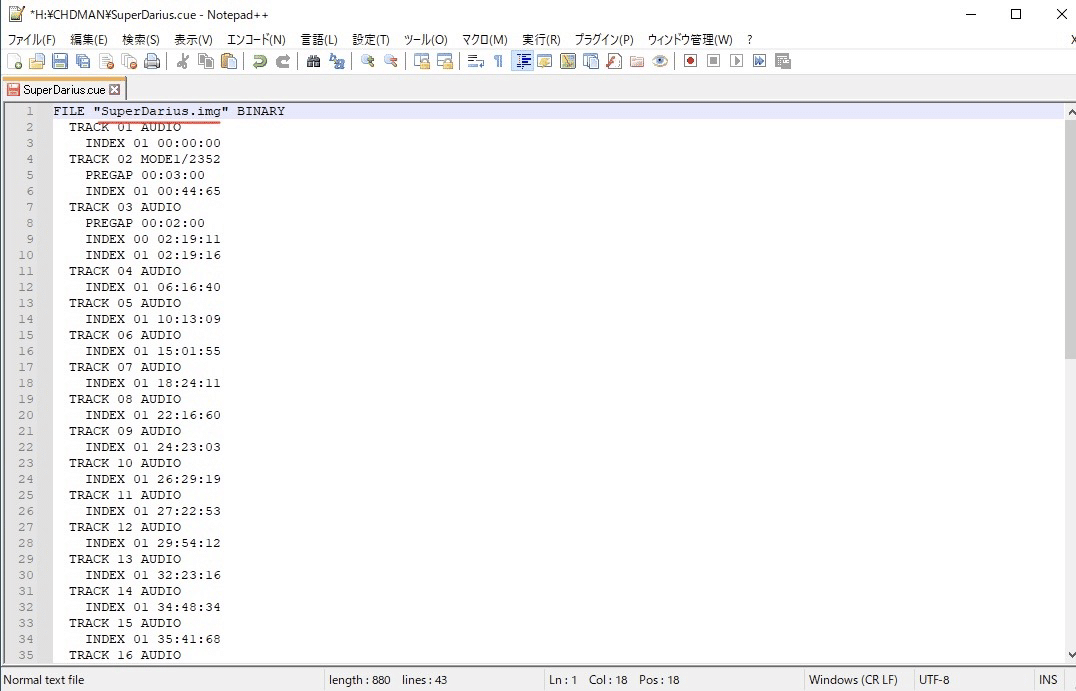Click line INDEX 00 02:19:11
Viewport: 1076px width, 691px height.
[x=153, y=239]
